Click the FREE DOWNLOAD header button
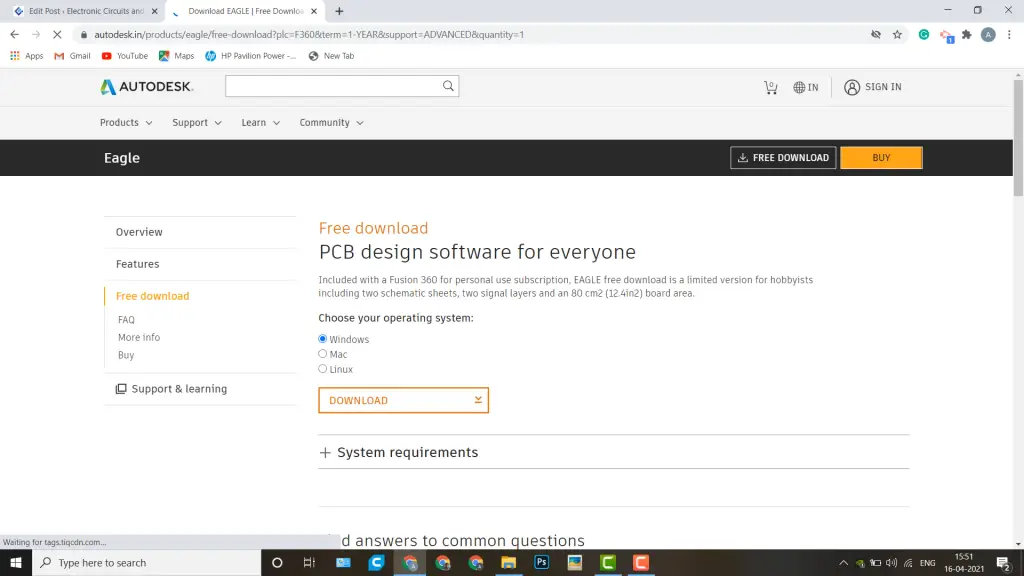This screenshot has height=576, width=1024. (783, 157)
